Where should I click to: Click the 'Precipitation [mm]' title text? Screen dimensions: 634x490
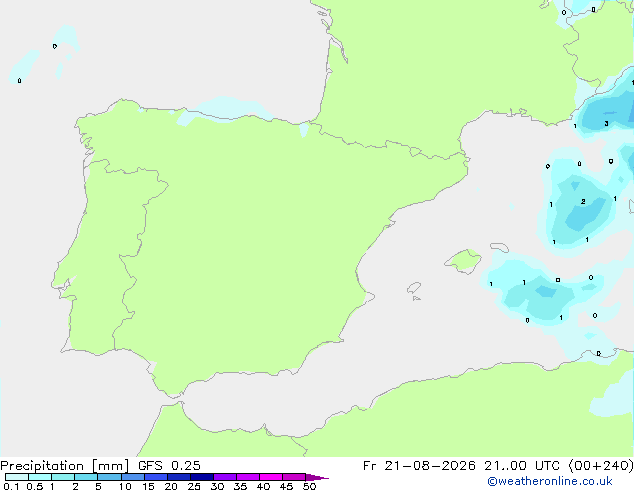click(x=65, y=466)
